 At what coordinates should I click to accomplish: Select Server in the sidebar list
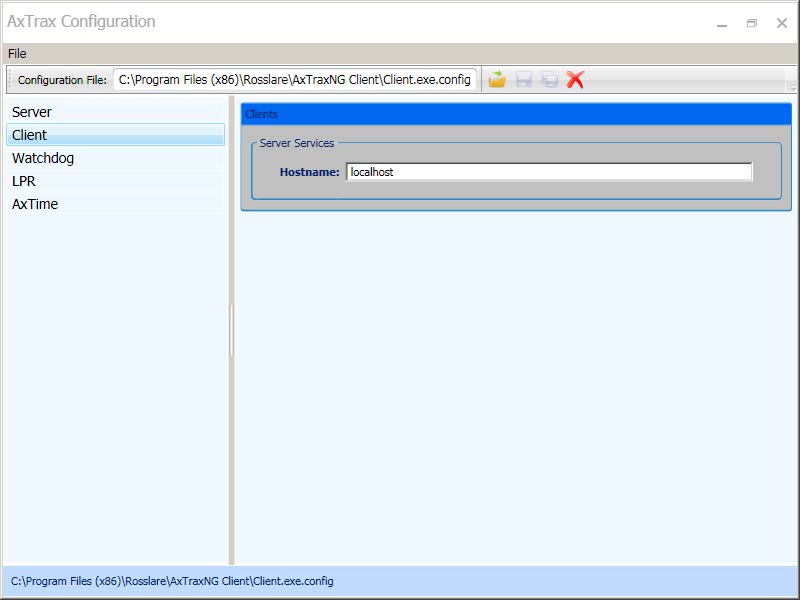(115, 112)
